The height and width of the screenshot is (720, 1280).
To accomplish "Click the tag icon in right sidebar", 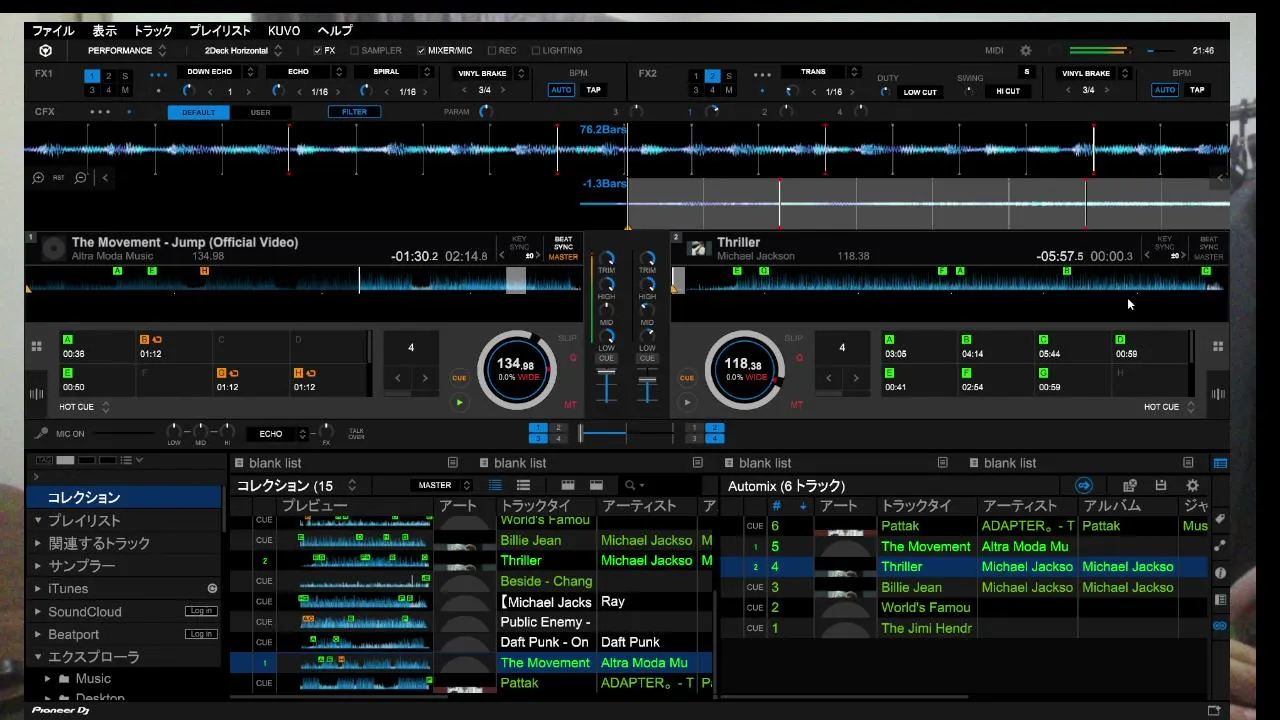I will pyautogui.click(x=1220, y=520).
